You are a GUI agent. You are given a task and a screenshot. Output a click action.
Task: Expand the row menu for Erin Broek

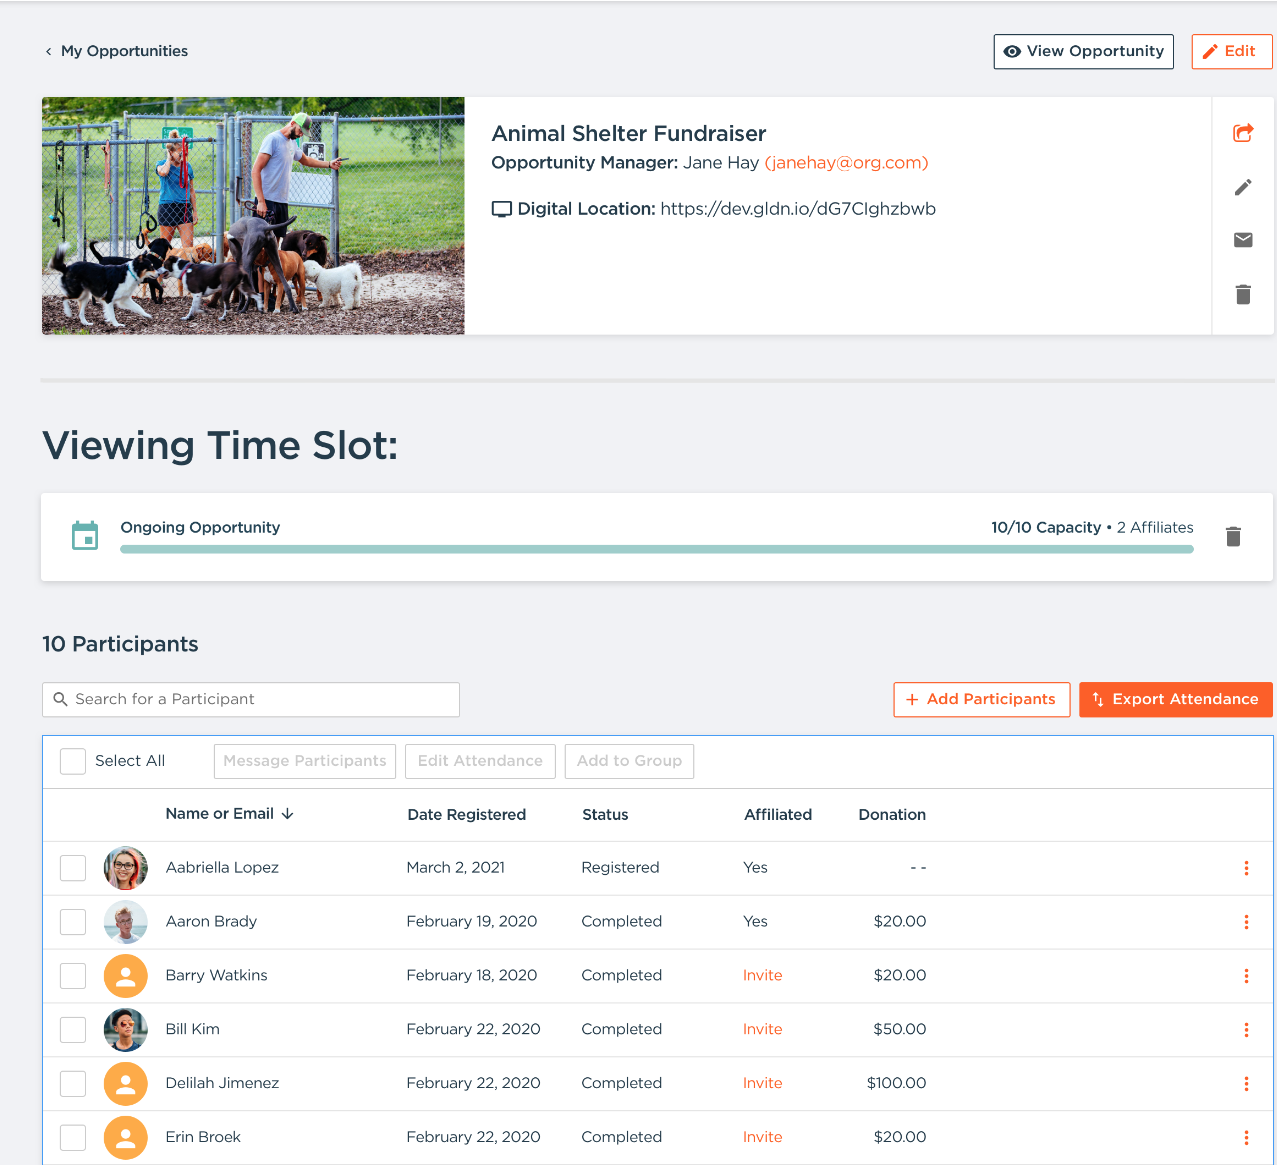point(1246,1137)
